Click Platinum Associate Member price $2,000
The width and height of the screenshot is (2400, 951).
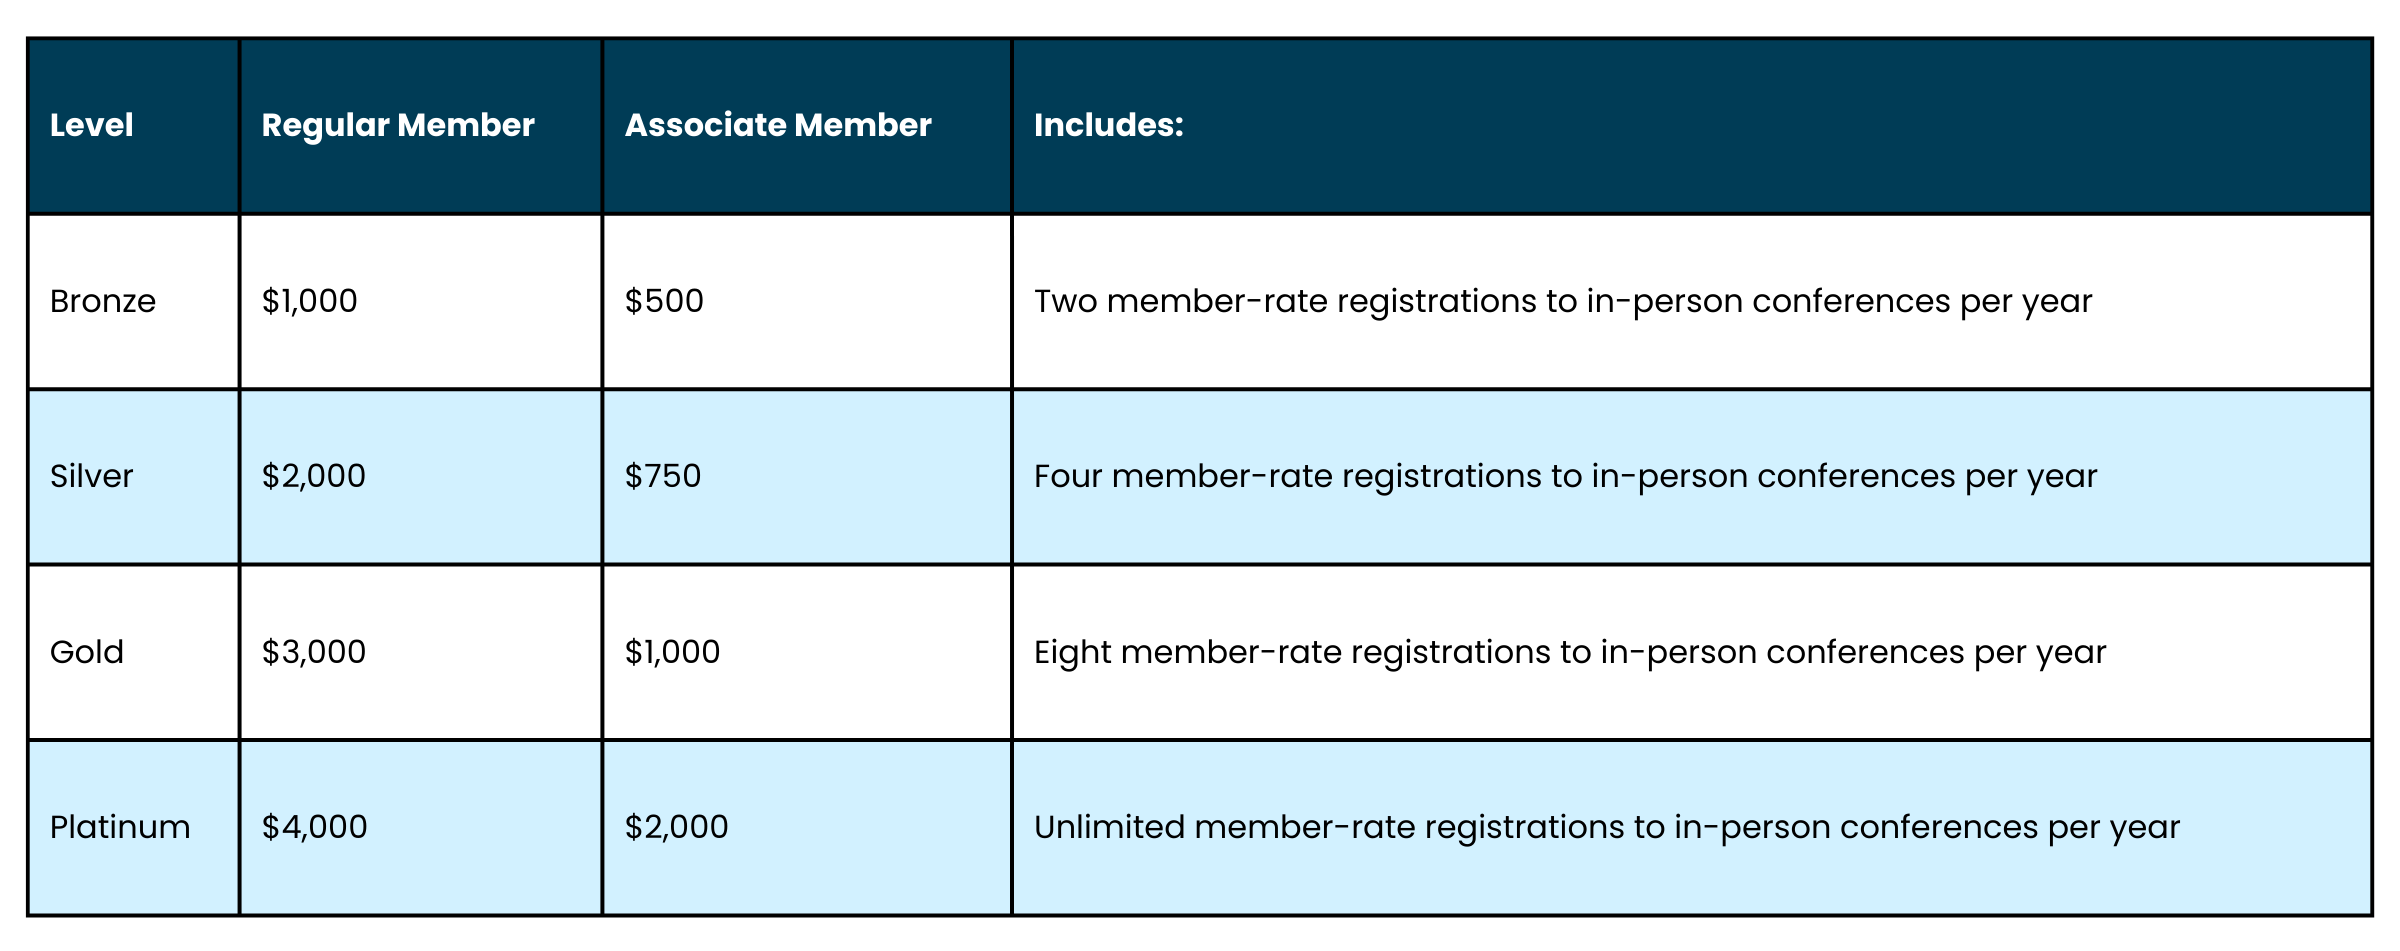[x=677, y=827]
